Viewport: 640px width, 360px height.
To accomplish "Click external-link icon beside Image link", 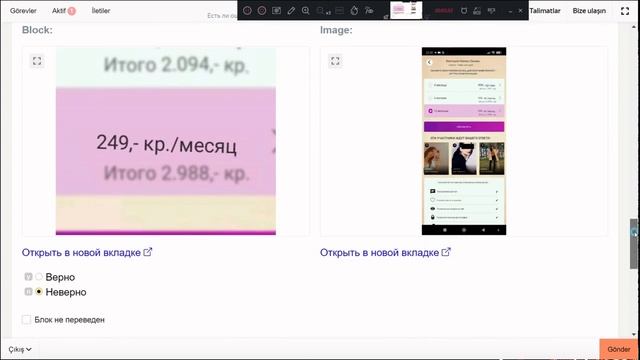I will point(446,252).
